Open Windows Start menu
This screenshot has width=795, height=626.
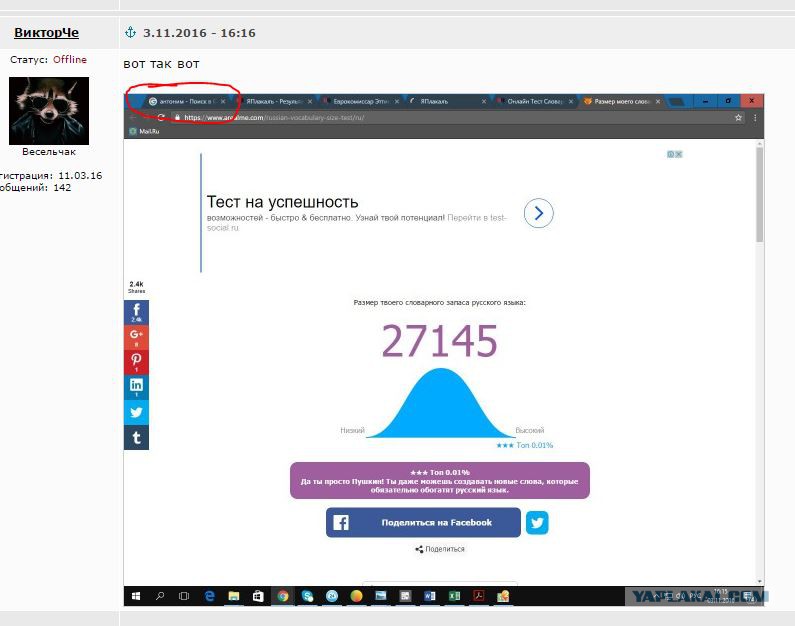[136, 596]
